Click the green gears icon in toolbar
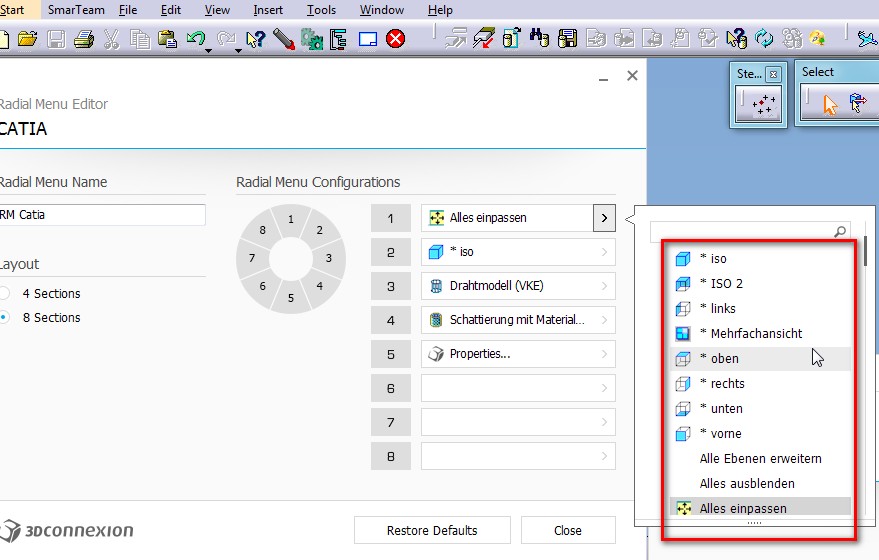The height and width of the screenshot is (560, 879). 312,39
